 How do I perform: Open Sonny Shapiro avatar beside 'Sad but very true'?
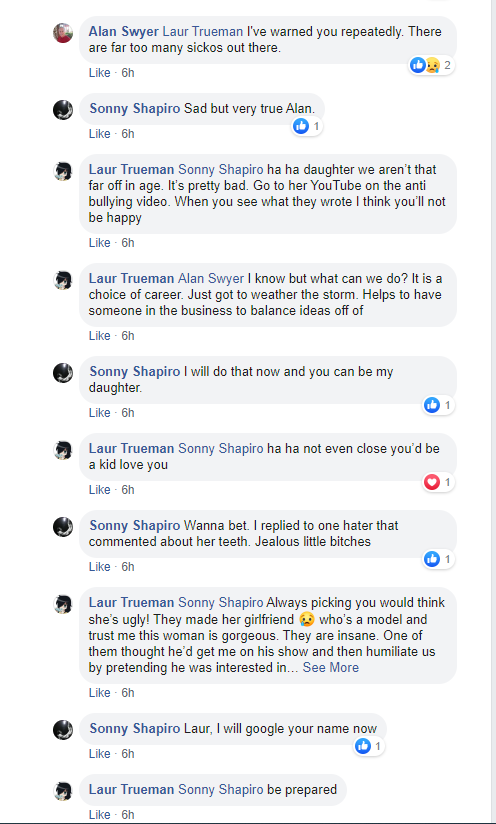click(x=63, y=110)
